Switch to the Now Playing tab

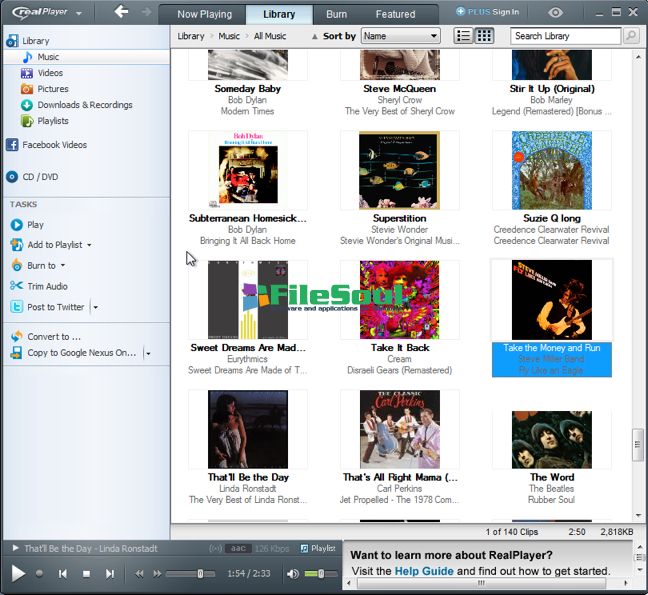[x=204, y=14]
